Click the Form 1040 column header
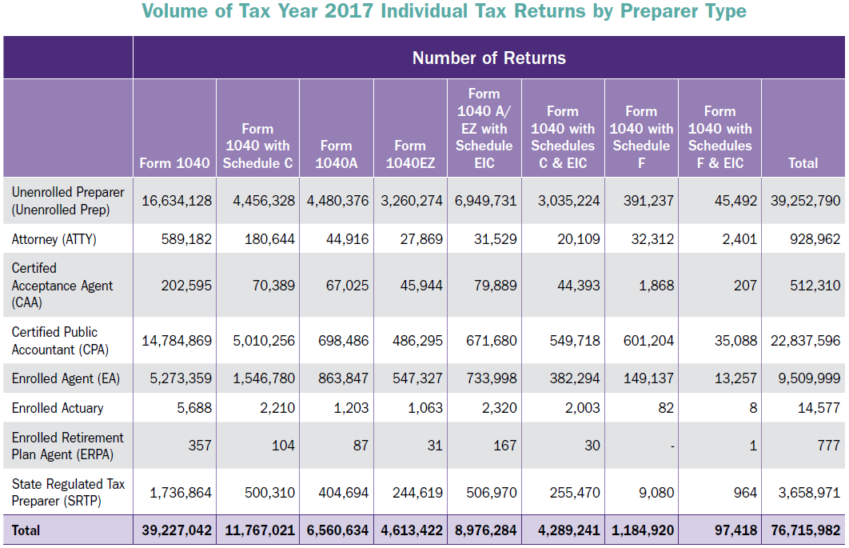 175,162
